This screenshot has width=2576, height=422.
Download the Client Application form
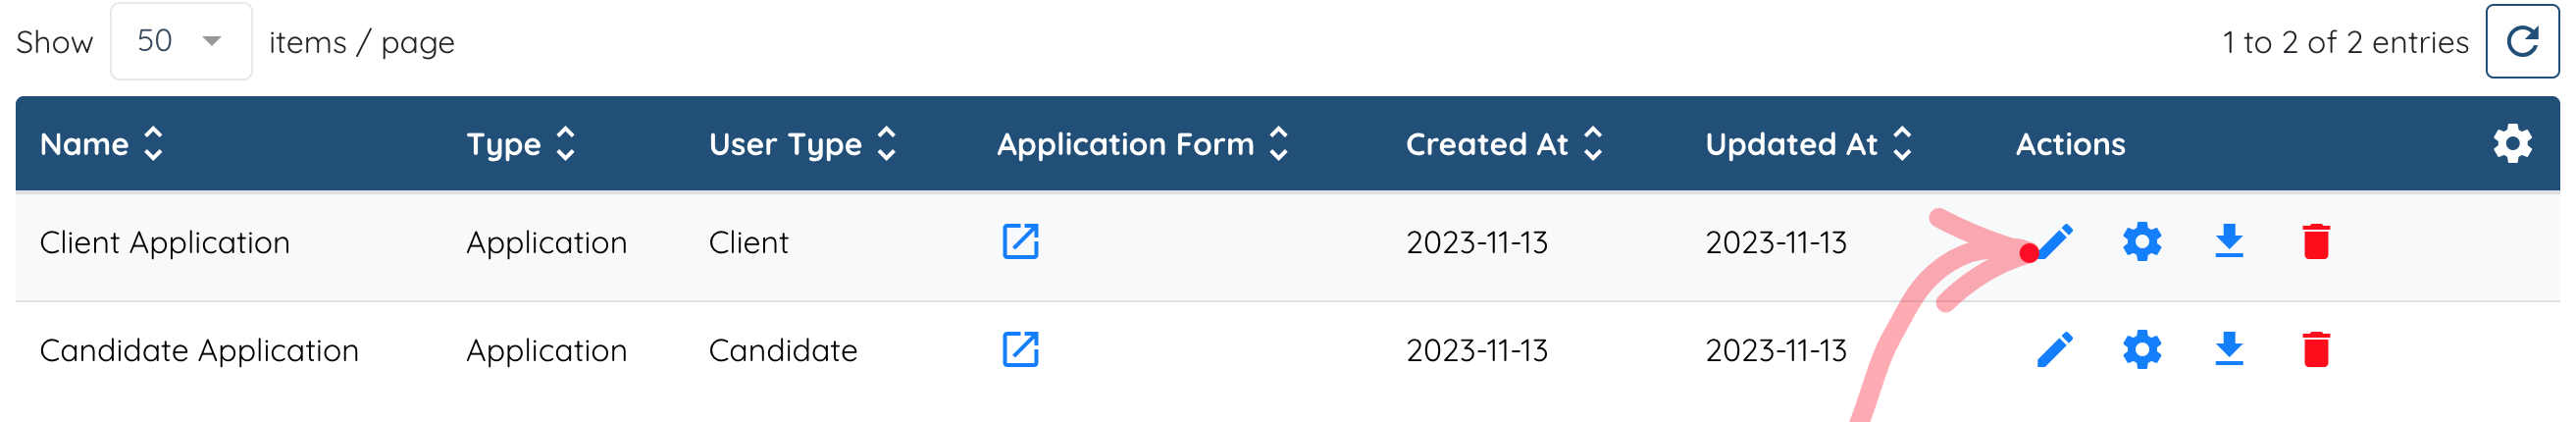coord(2229,242)
